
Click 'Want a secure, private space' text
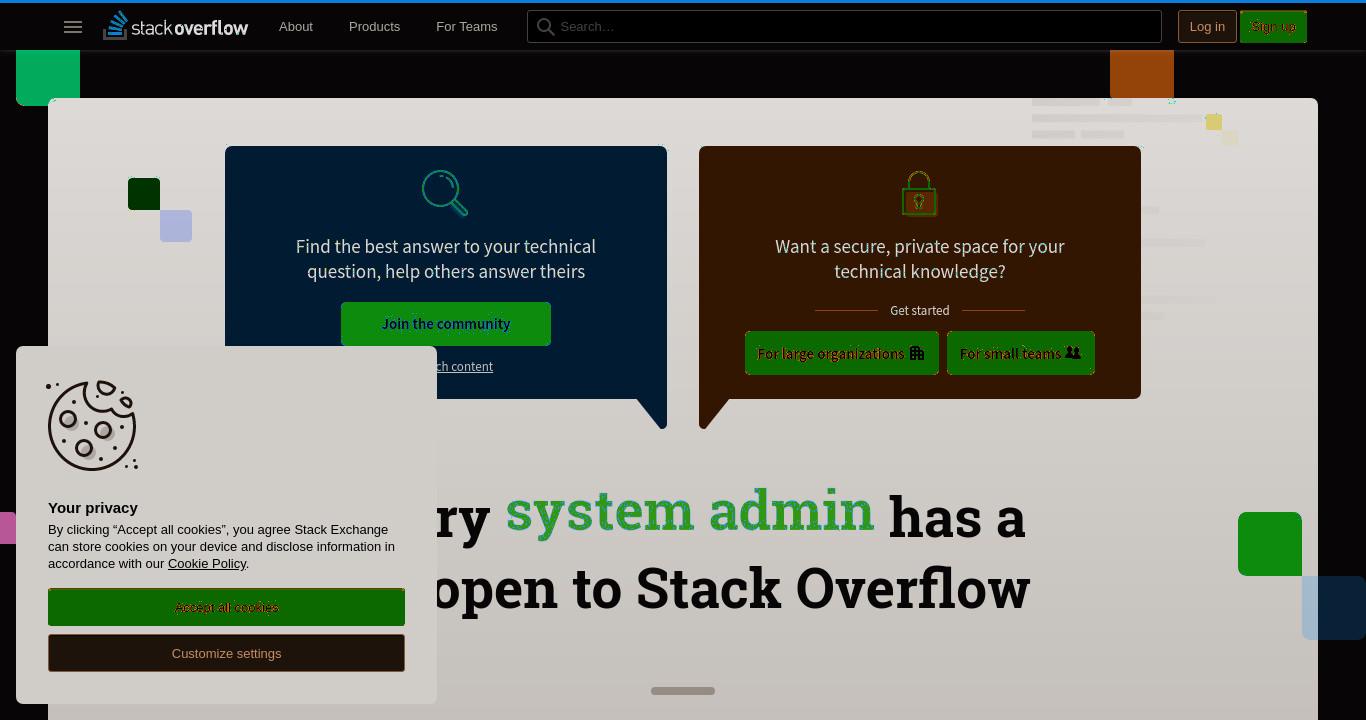(920, 258)
